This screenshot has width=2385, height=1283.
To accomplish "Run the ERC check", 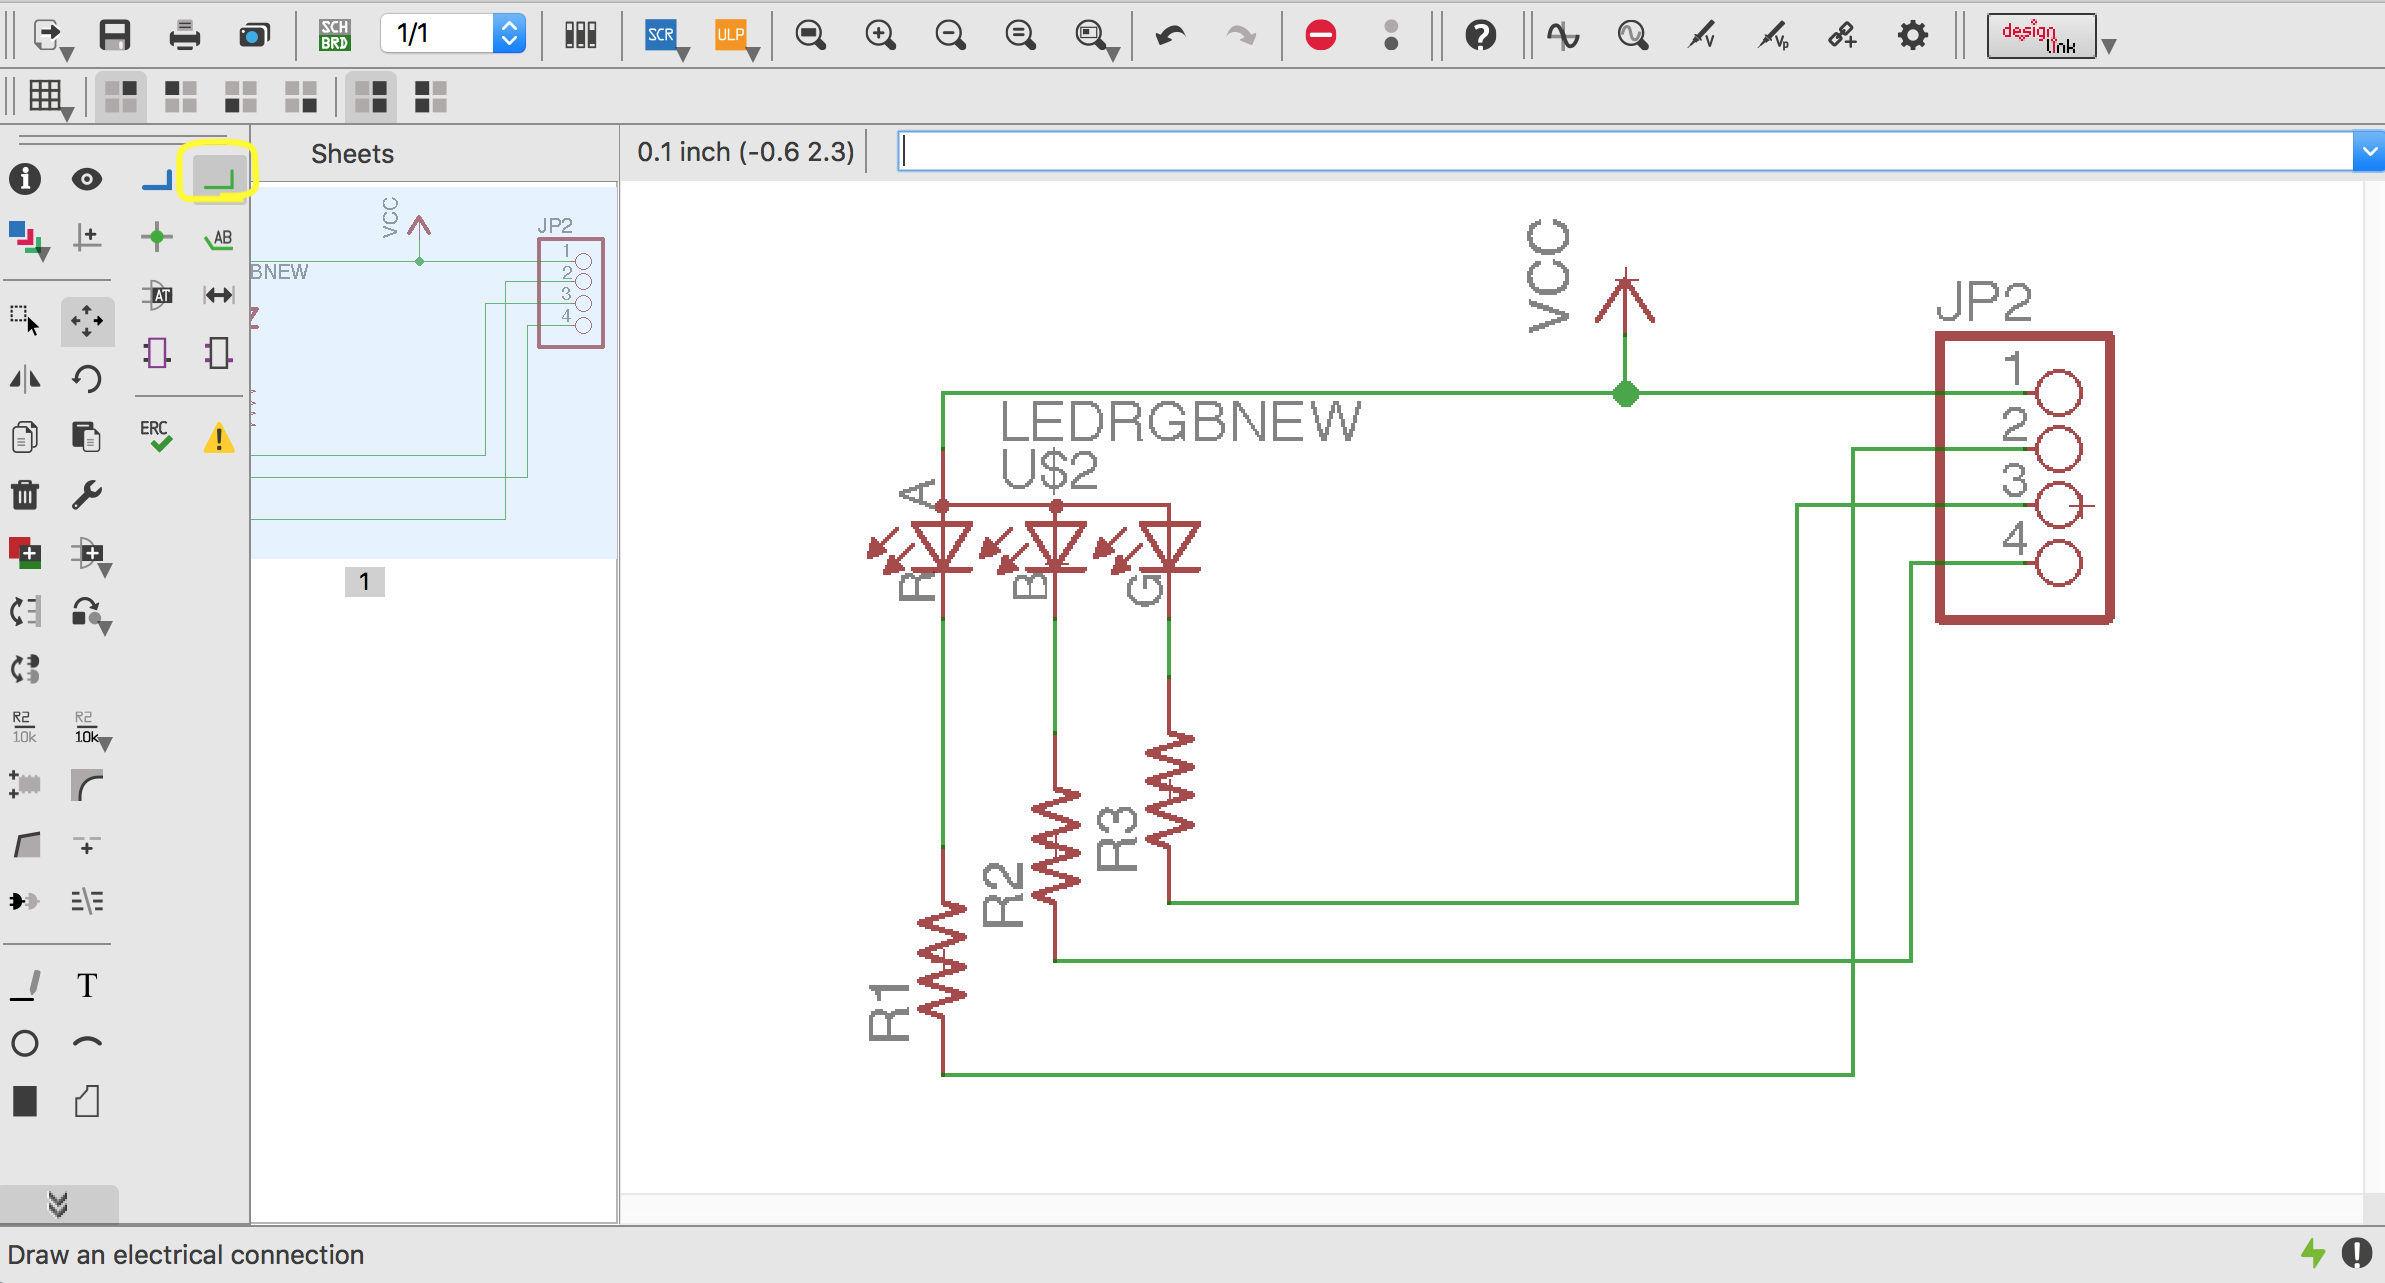I will coord(157,436).
